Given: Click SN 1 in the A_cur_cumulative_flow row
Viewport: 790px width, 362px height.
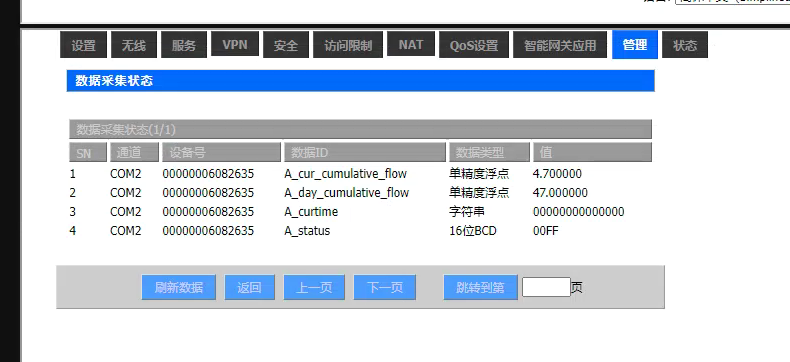Looking at the screenshot, I should [x=73, y=174].
